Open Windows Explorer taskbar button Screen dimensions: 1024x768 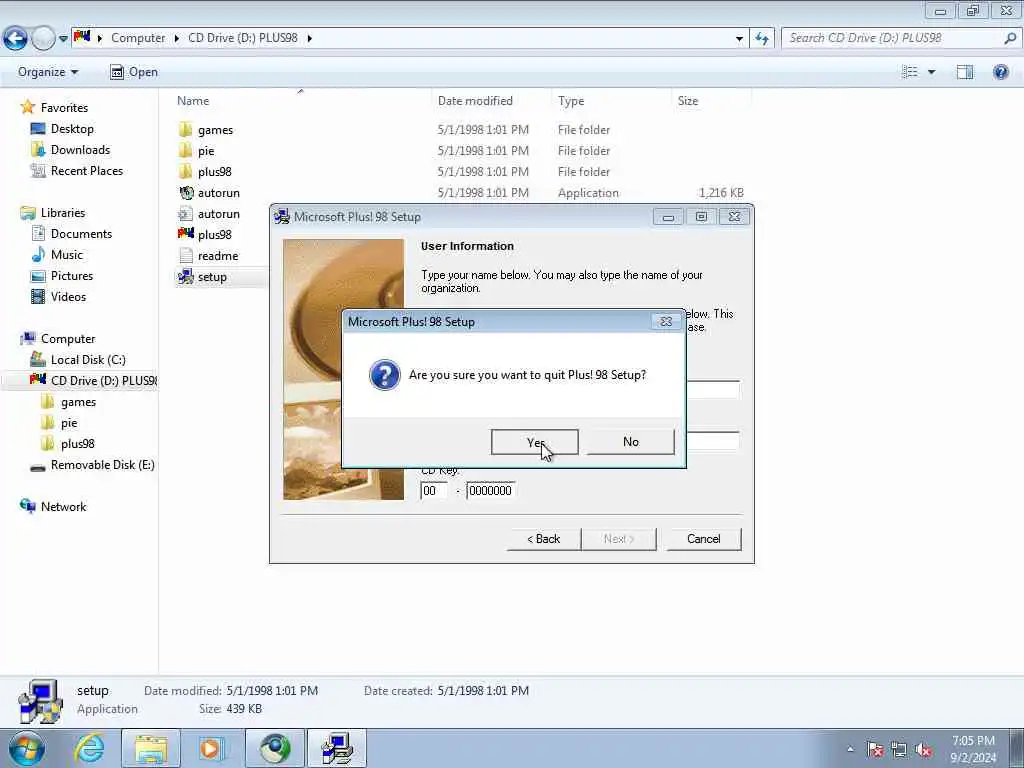[x=151, y=748]
